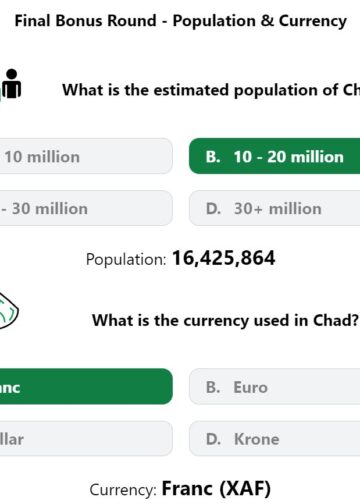Viewport: 360px width, 504px height.
Task: Pick answer D. Krone
Action: coord(275,439)
